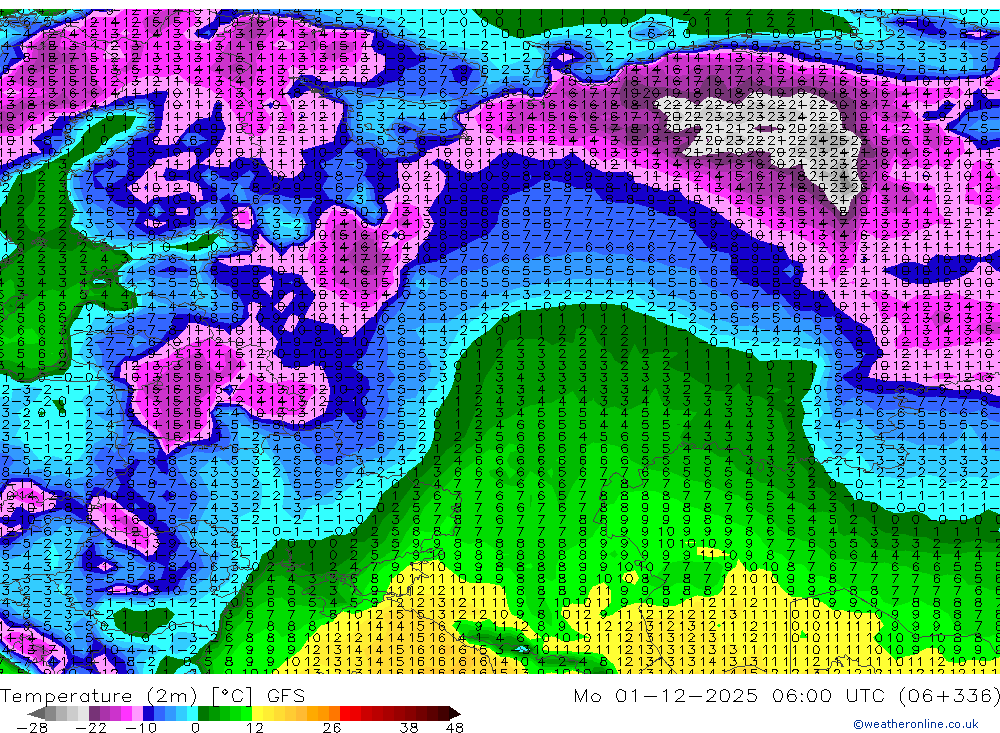The width and height of the screenshot is (1000, 733).
Task: Click the bright yellow swatch above 12
Action: [258, 713]
